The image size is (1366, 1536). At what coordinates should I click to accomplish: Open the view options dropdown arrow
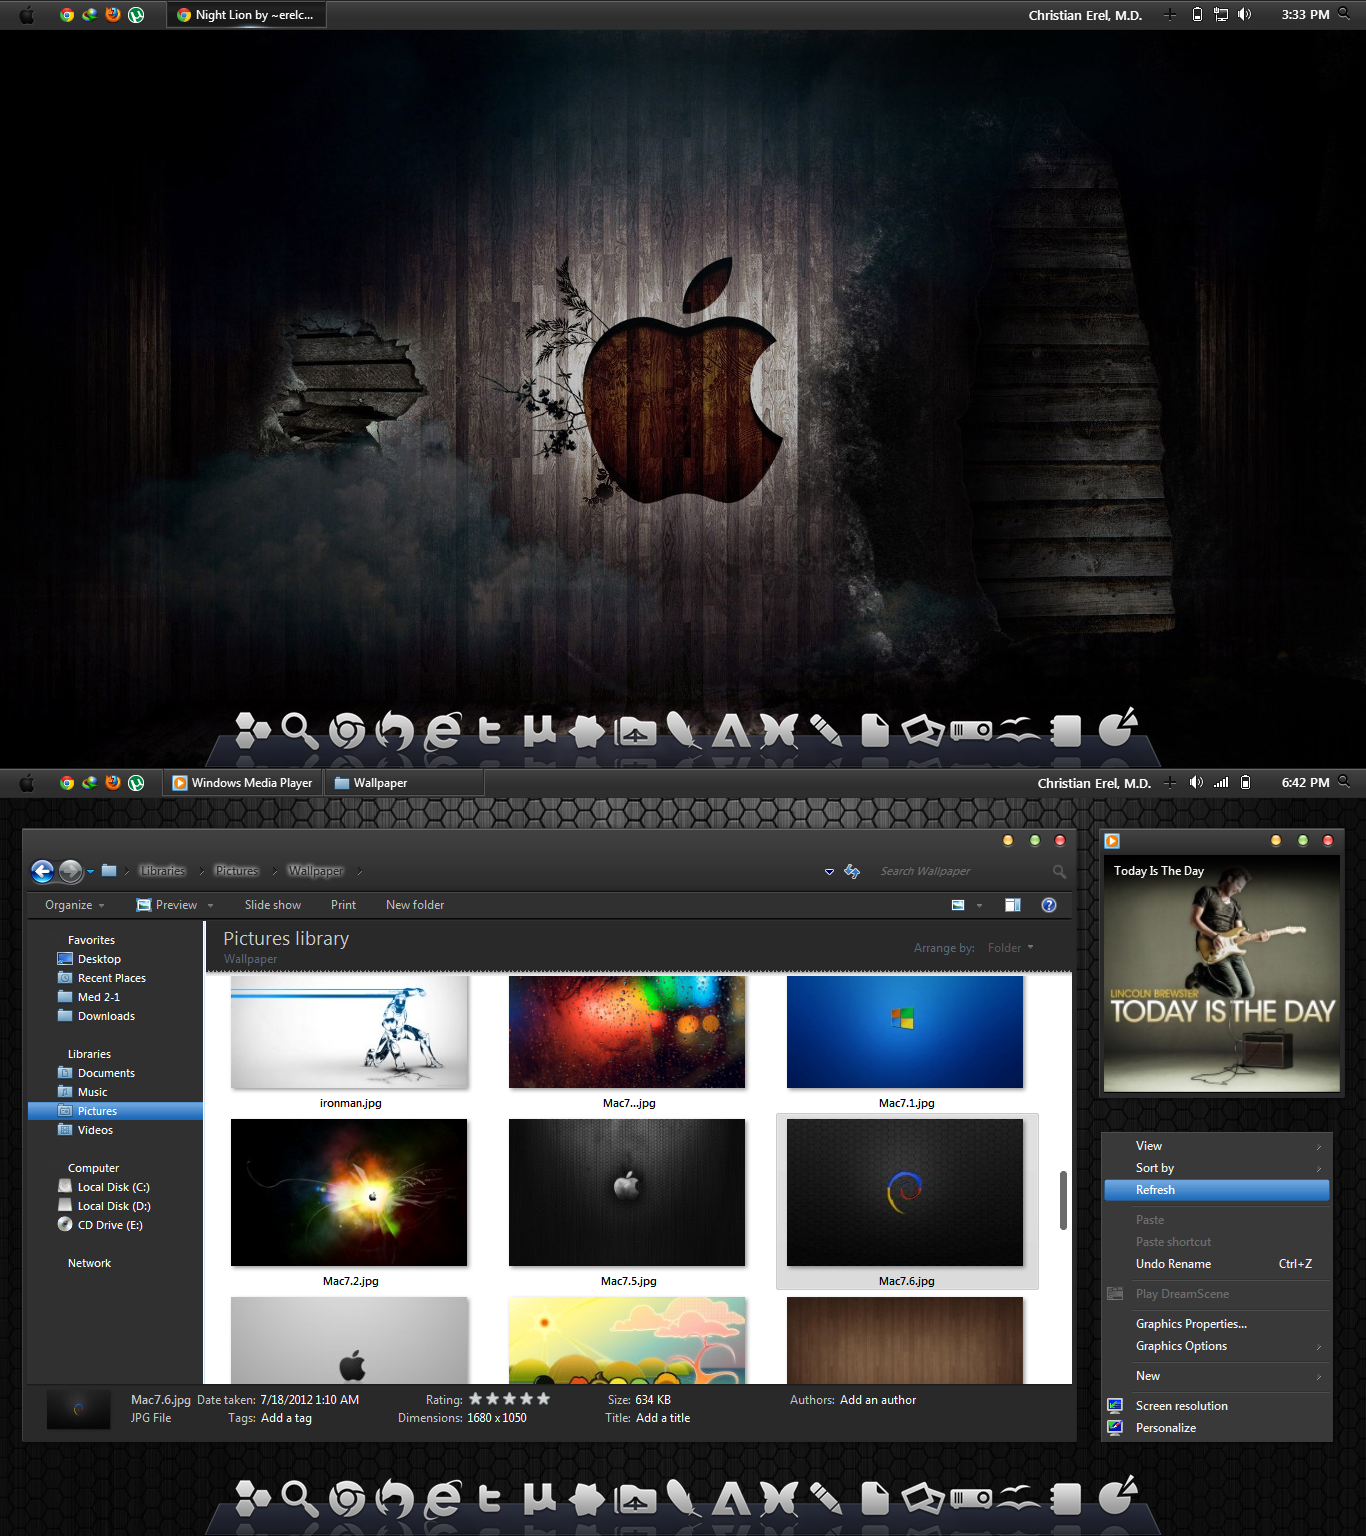979,906
